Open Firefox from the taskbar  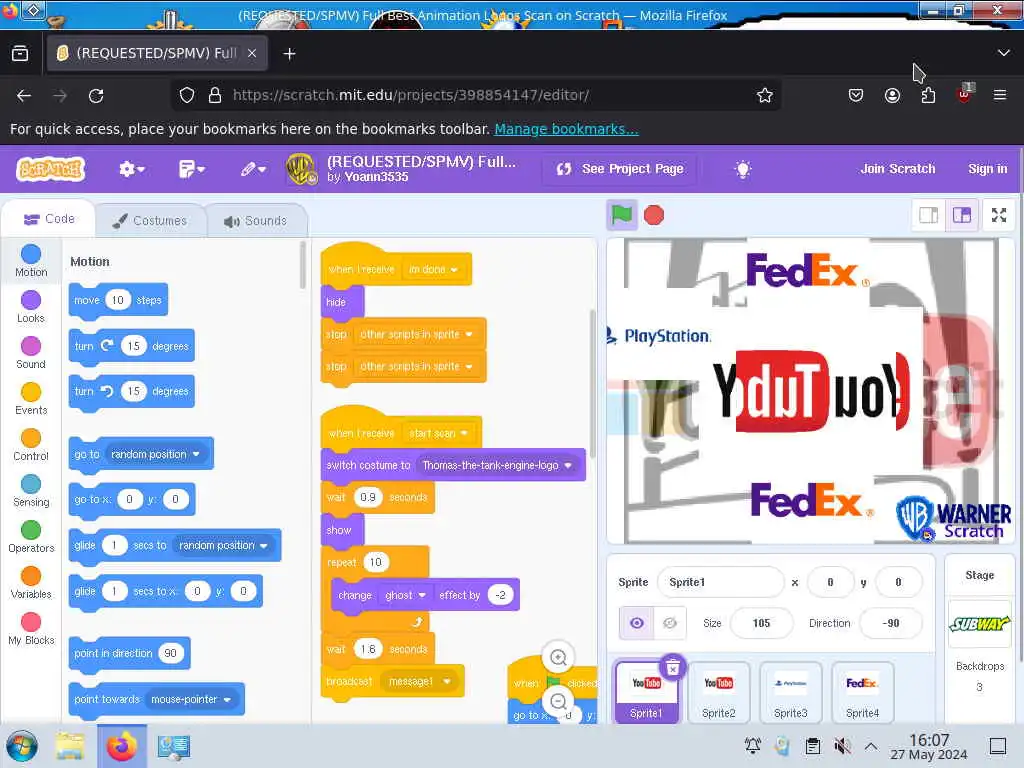click(x=121, y=746)
